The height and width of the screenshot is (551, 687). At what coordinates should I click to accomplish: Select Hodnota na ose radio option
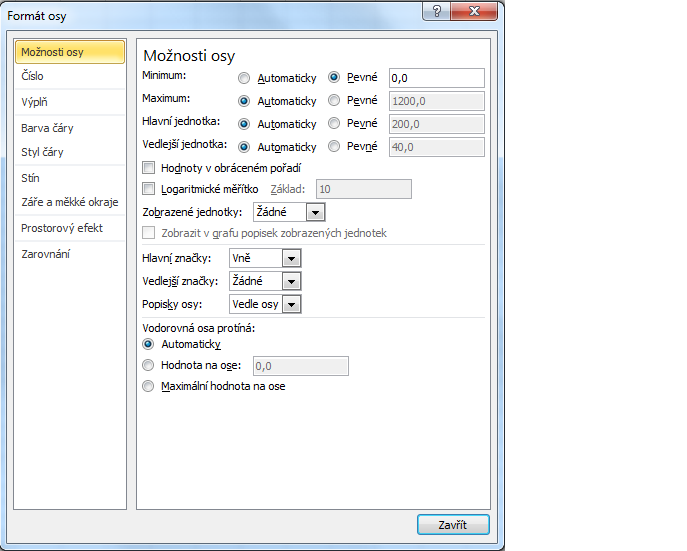pyautogui.click(x=149, y=366)
